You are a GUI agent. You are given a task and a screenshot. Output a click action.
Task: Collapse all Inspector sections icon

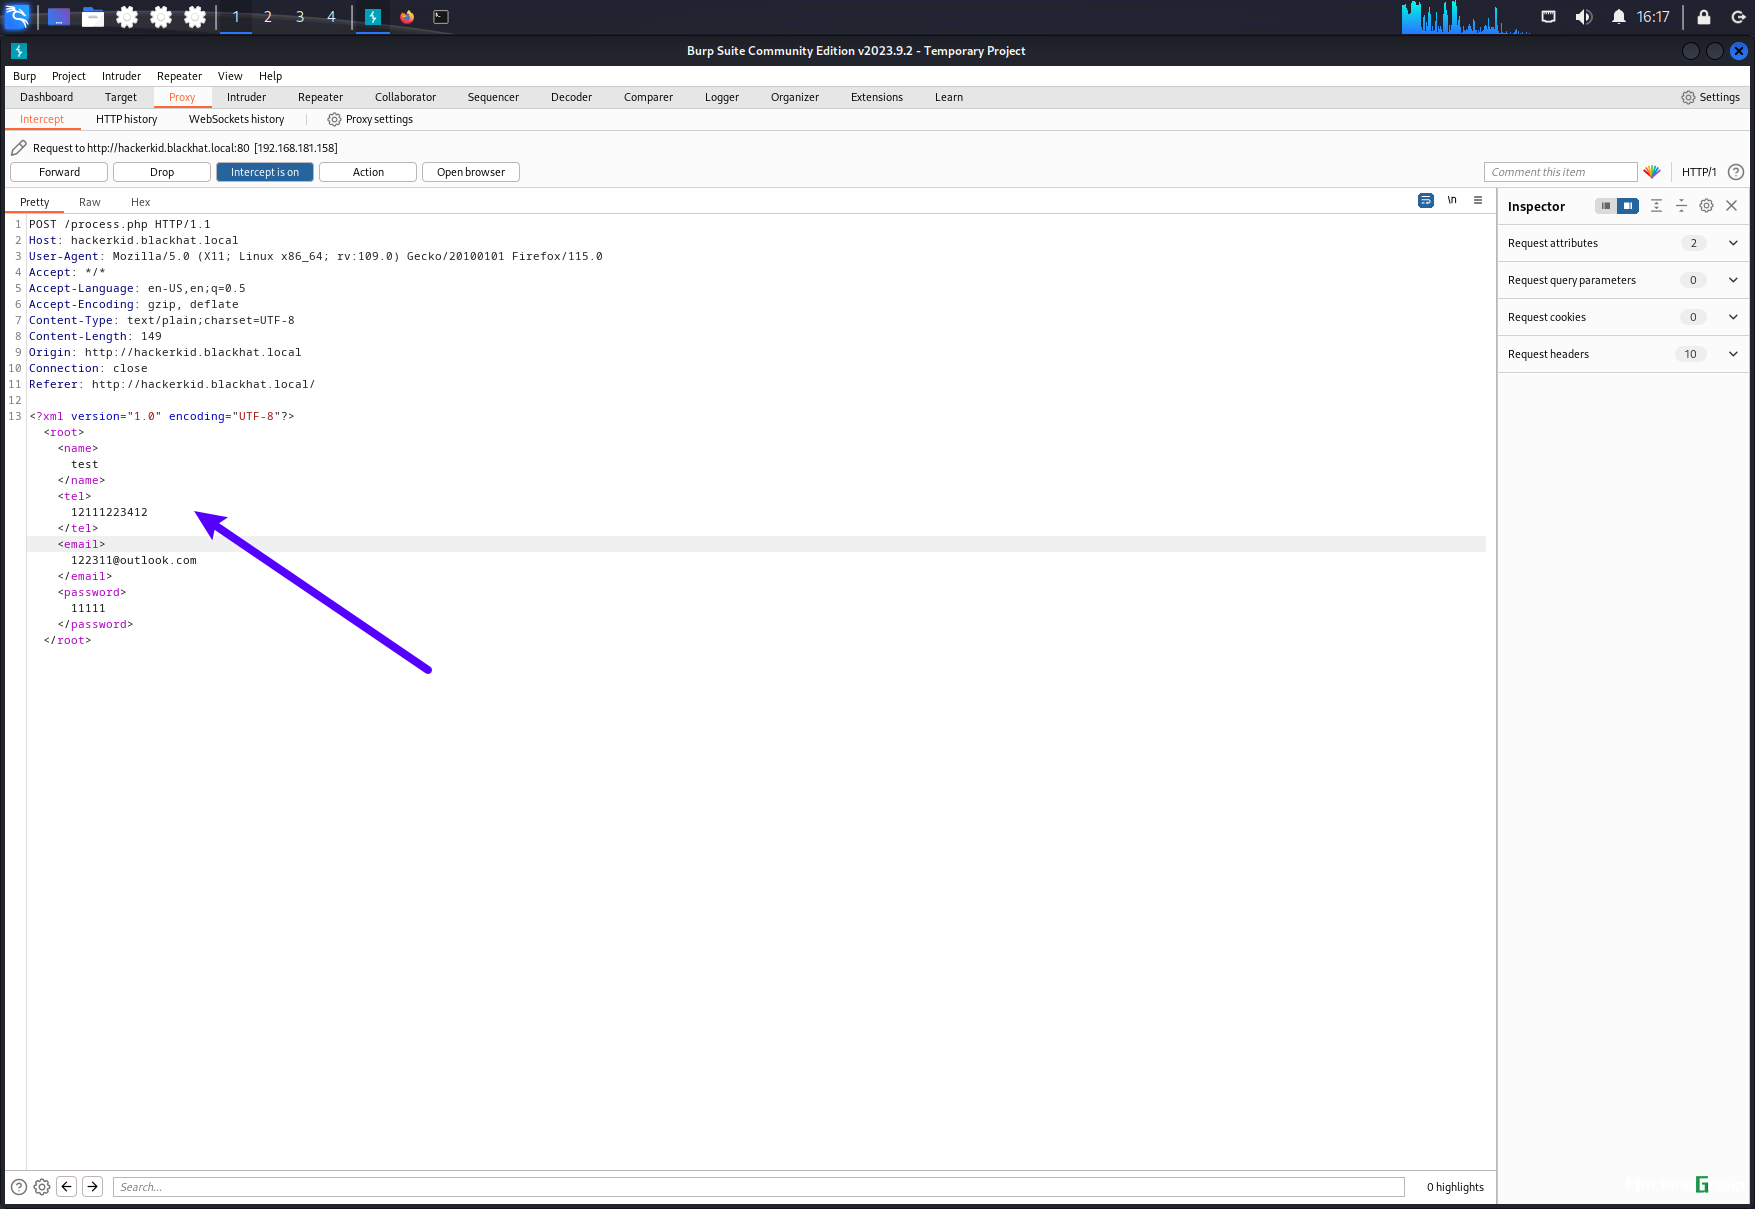tap(1682, 206)
